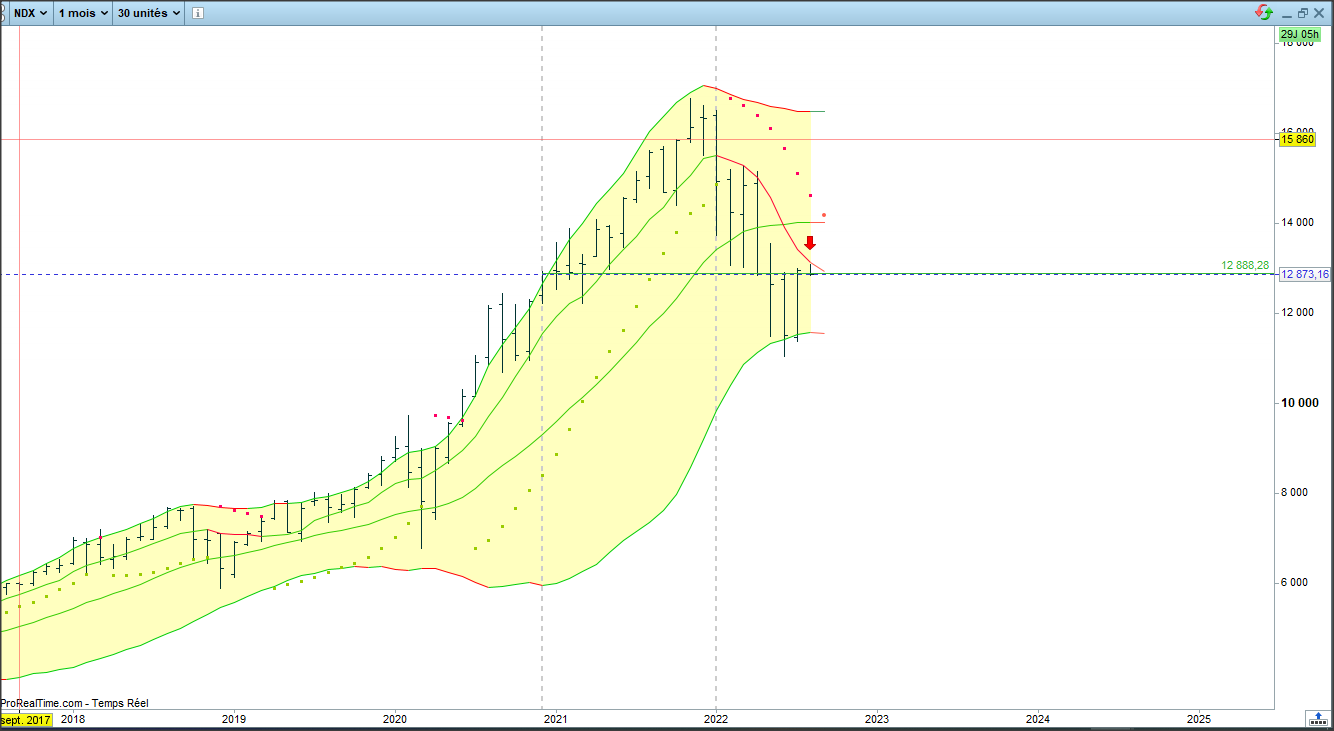The width and height of the screenshot is (1334, 731).
Task: Click the 12 873,16 current price label
Action: 1305,274
